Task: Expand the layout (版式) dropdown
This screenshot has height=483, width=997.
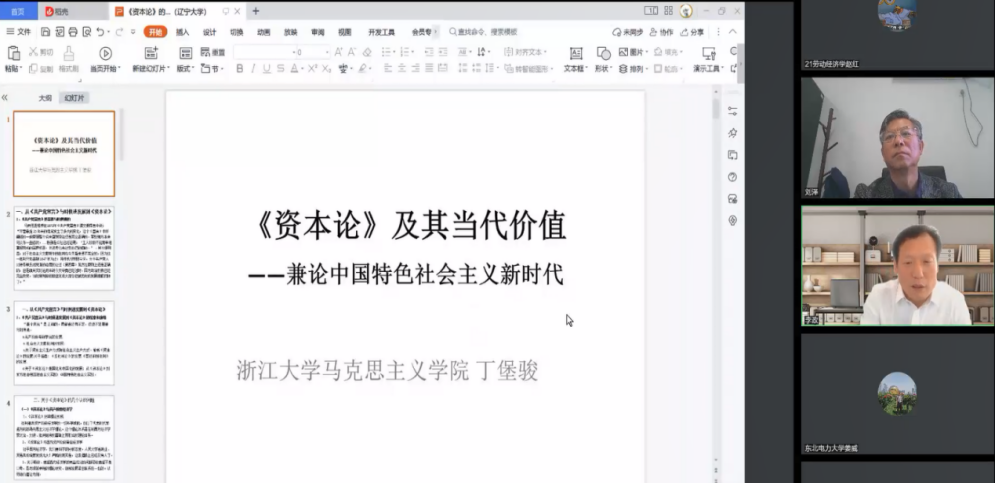Action: 186,69
